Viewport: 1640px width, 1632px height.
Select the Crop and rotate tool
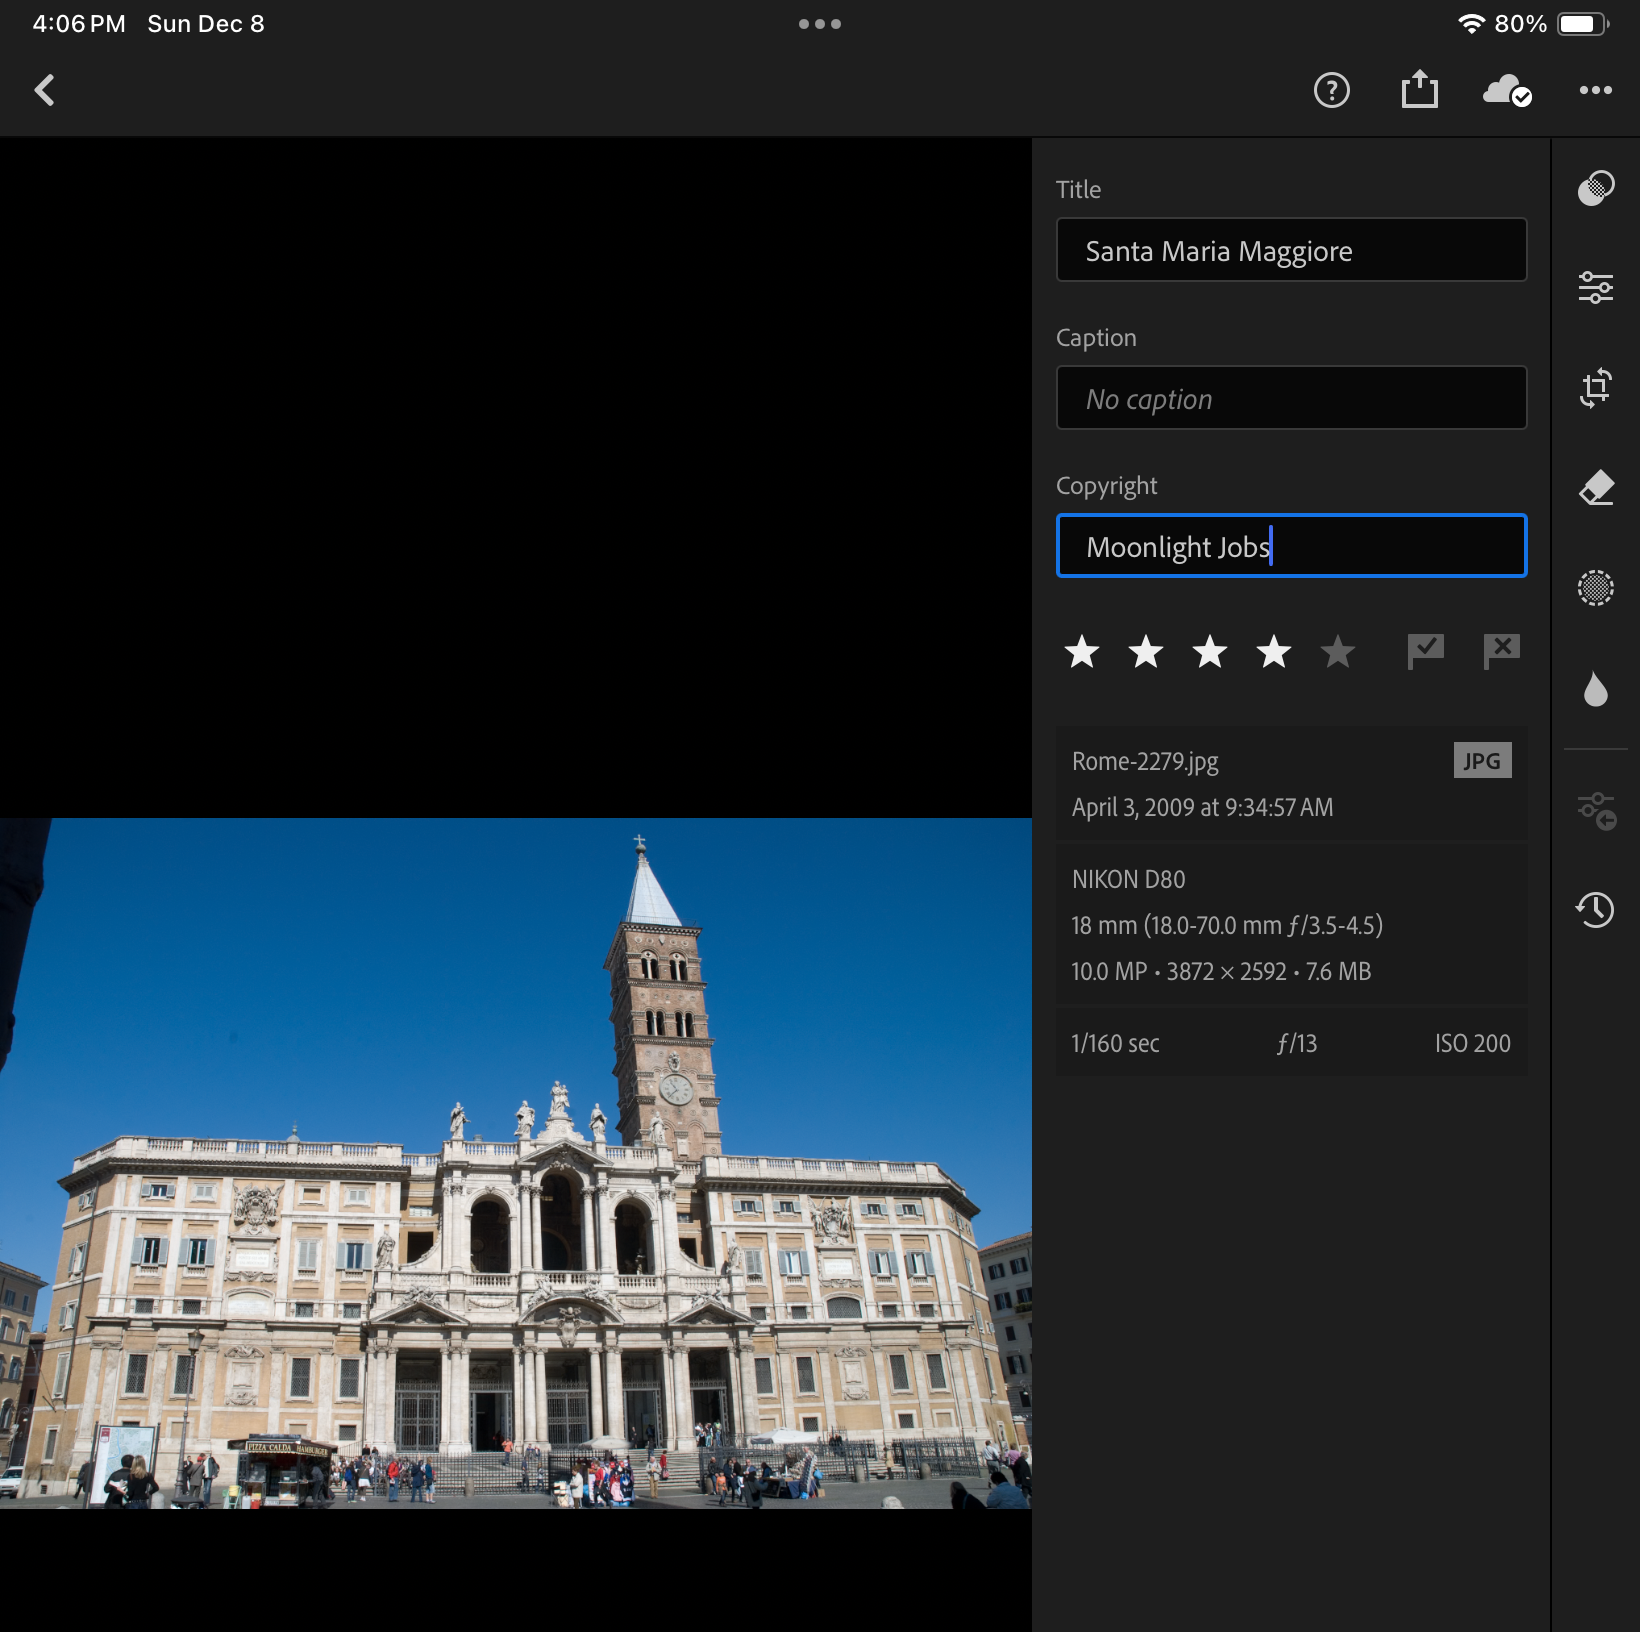1595,387
